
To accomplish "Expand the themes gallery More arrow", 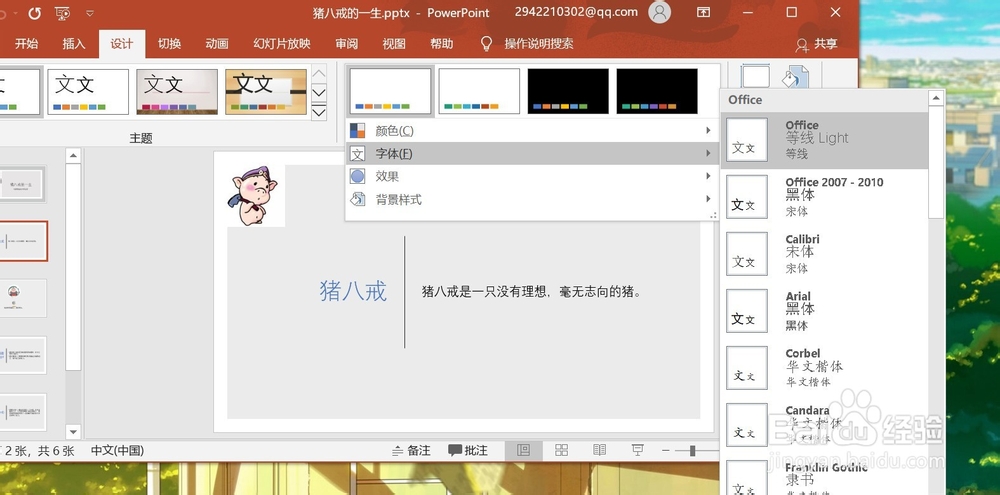I will (319, 112).
